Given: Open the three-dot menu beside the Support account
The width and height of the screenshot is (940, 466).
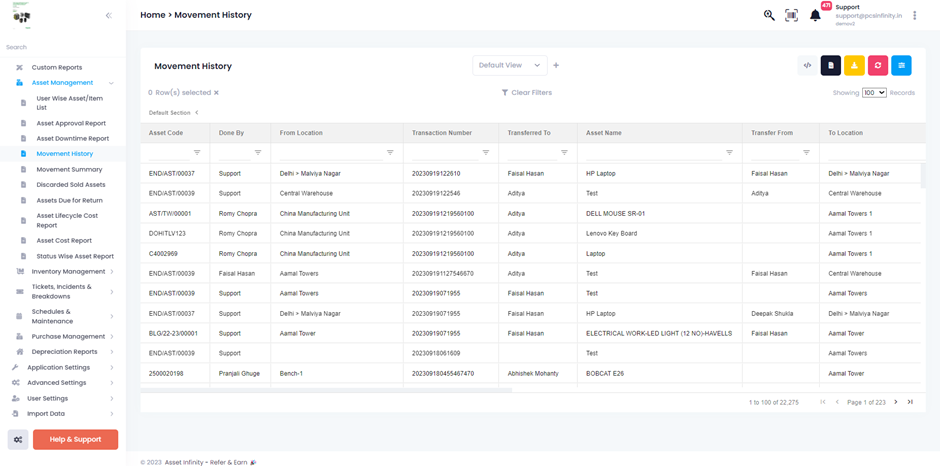Looking at the screenshot, I should (914, 16).
